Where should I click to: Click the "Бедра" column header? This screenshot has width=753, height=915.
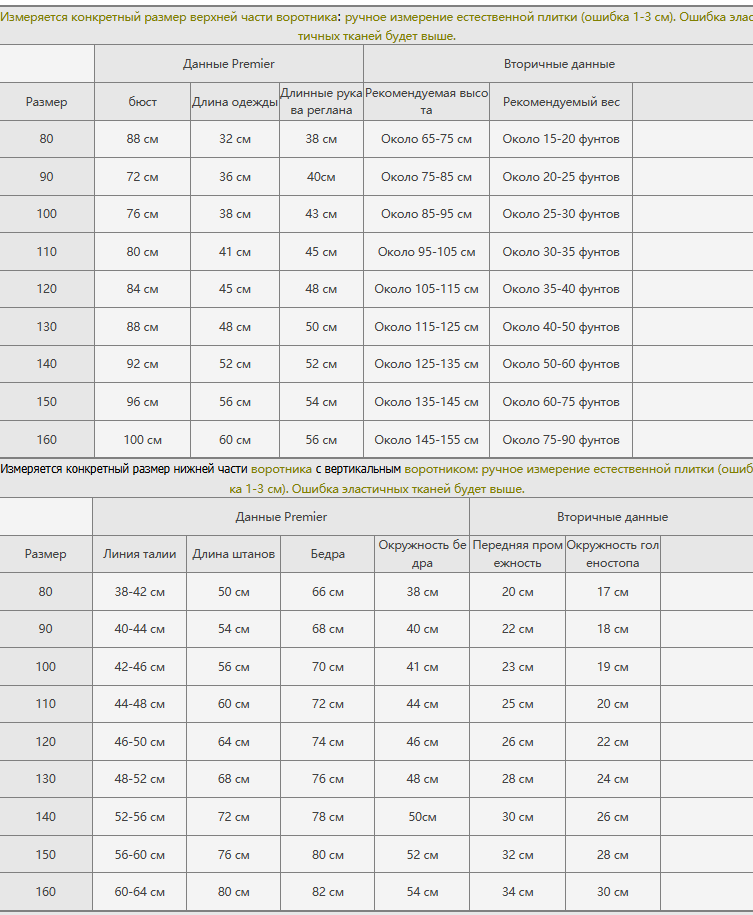click(327, 554)
